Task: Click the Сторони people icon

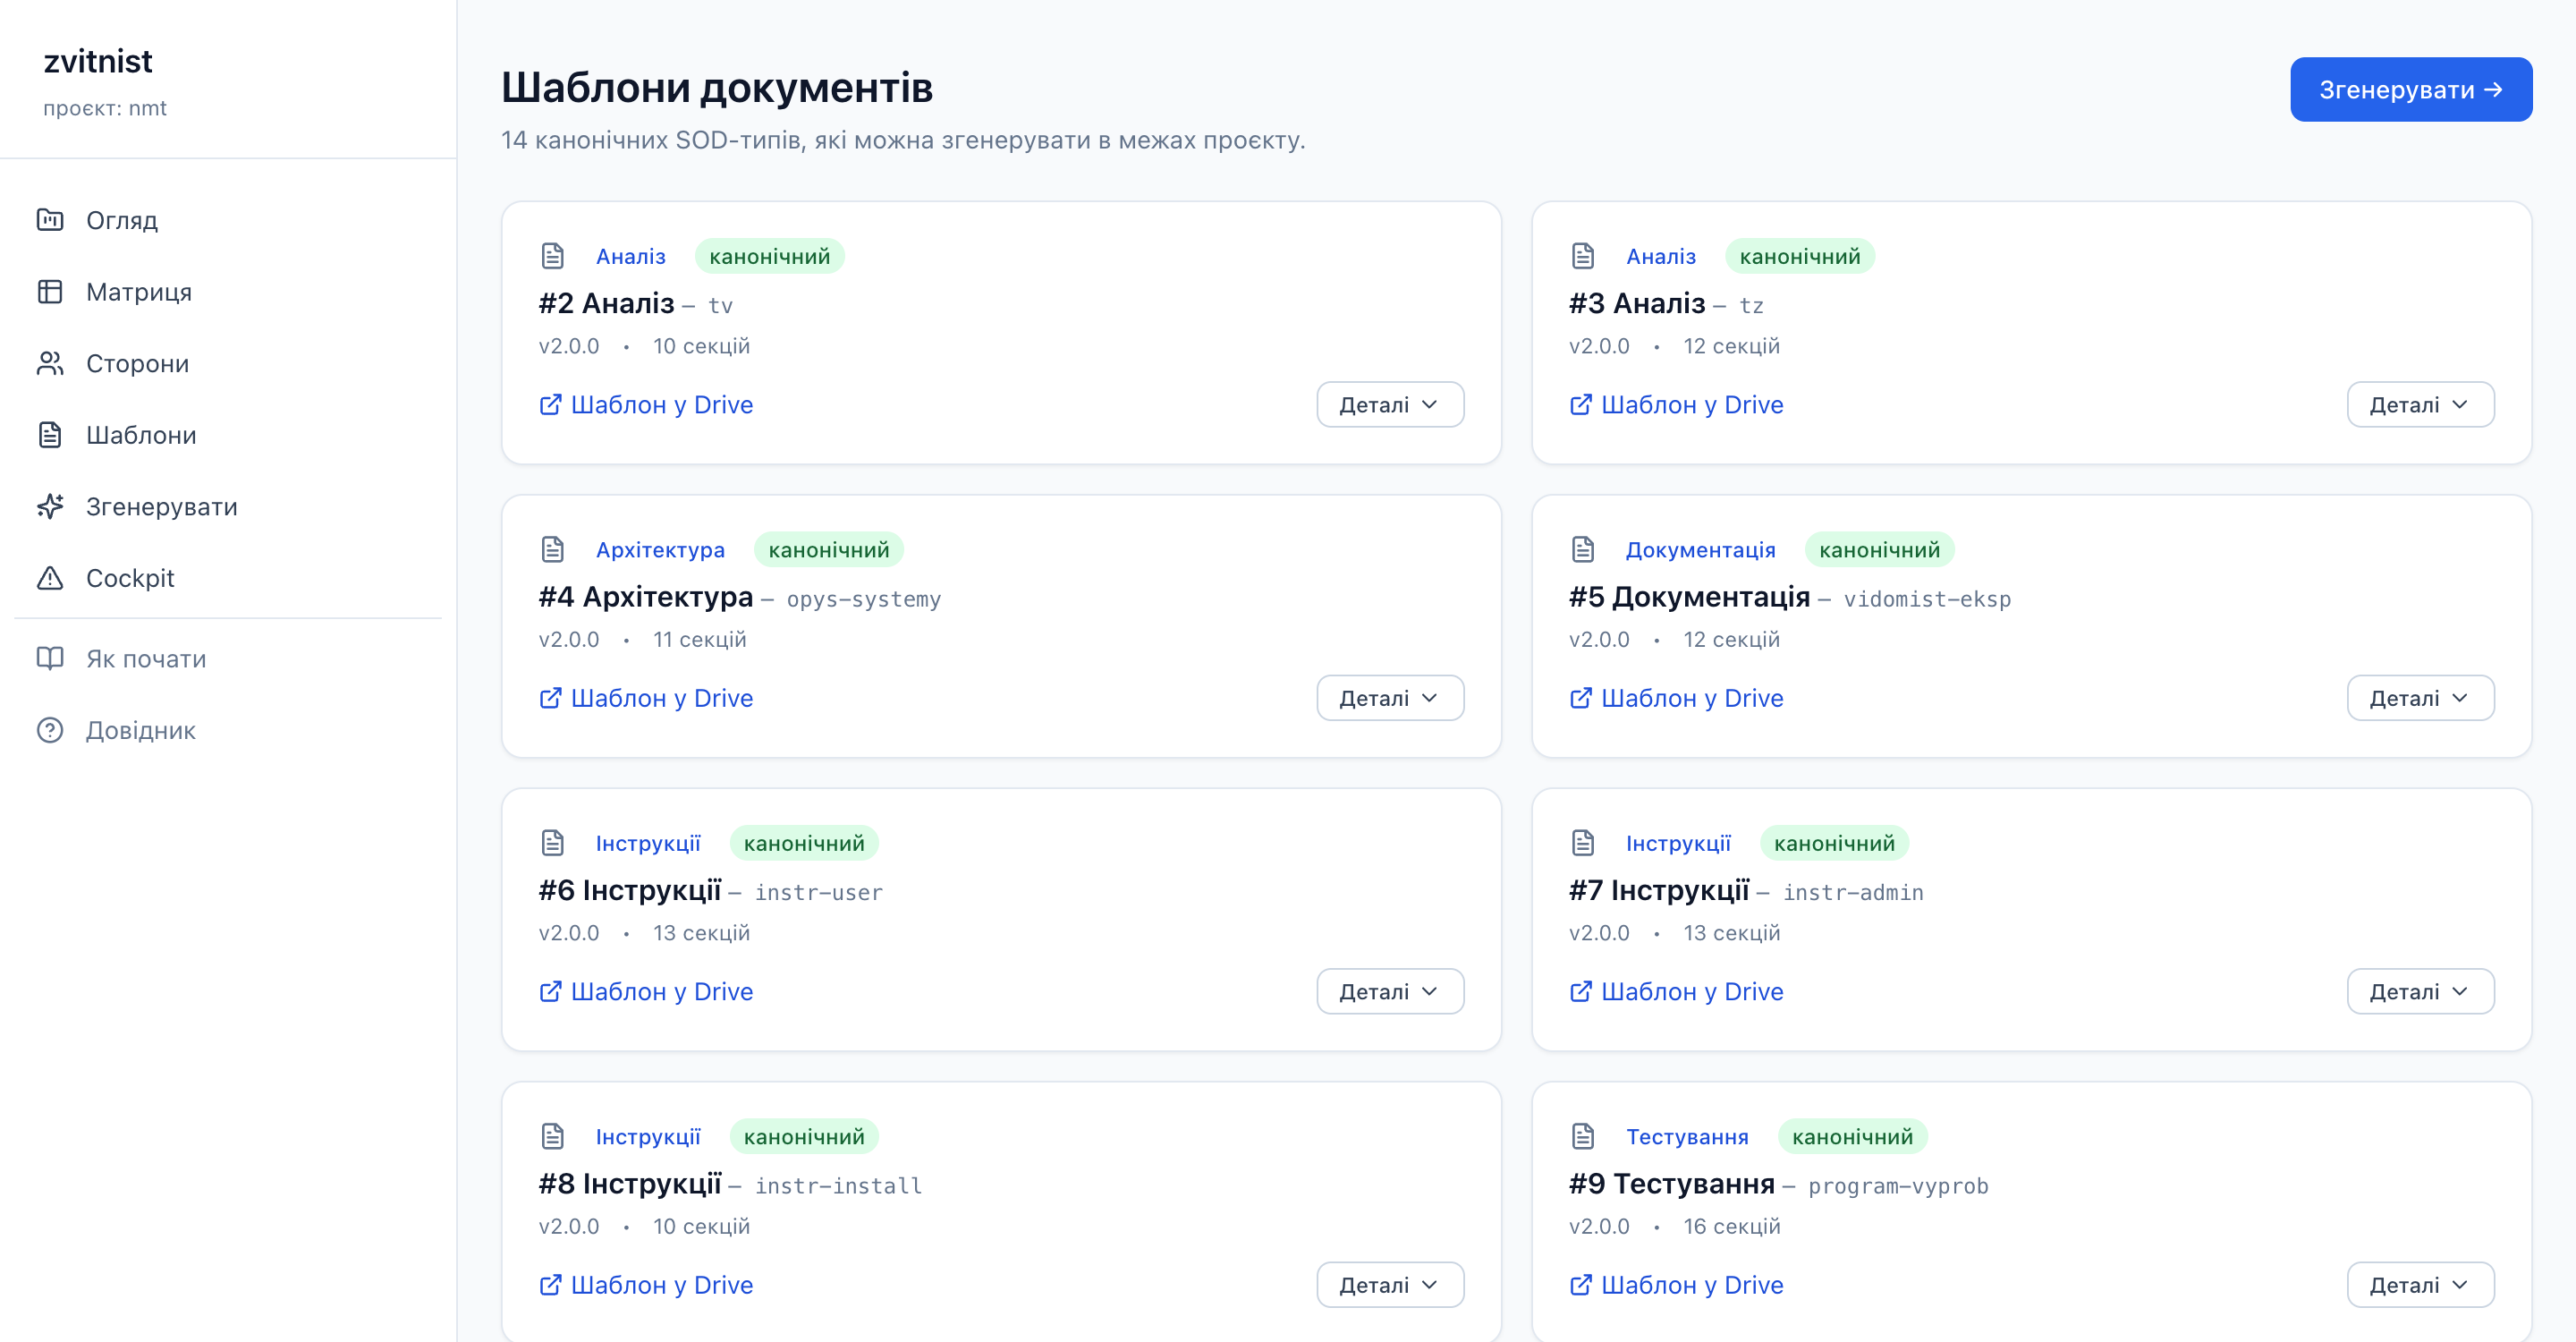Action: 50,363
